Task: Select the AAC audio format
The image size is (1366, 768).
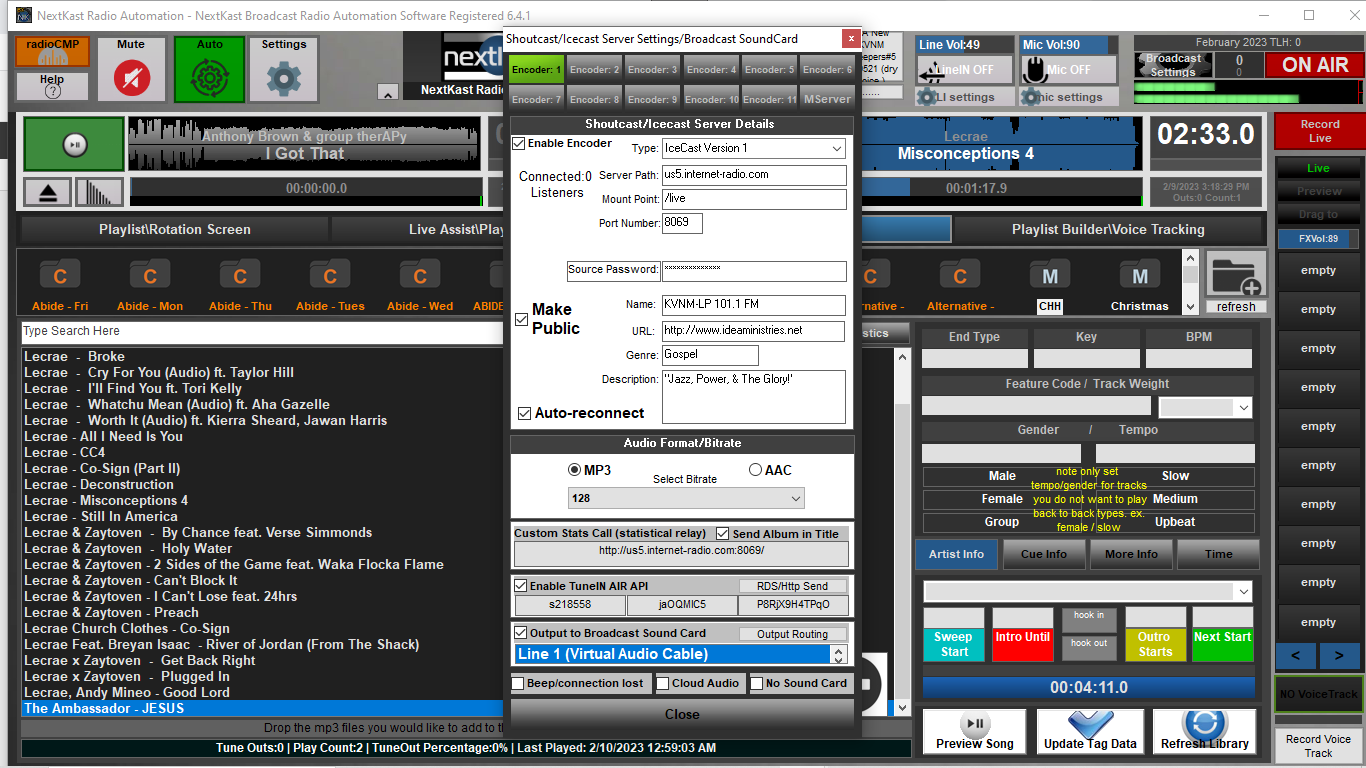Action: coord(756,470)
